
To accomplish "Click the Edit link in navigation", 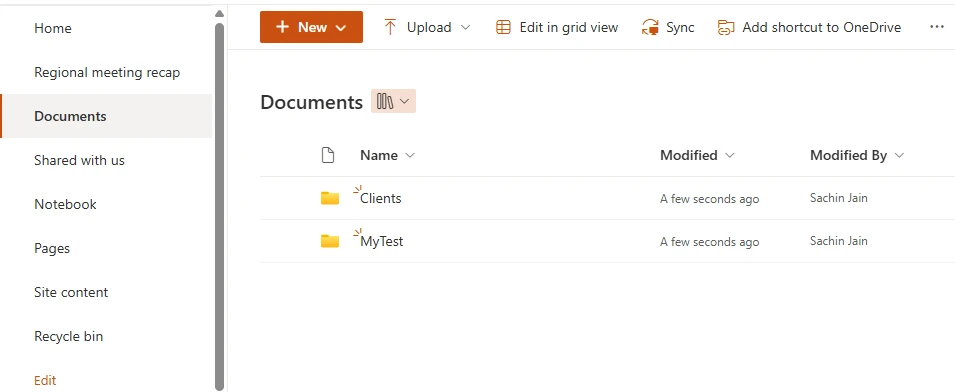I will point(45,380).
